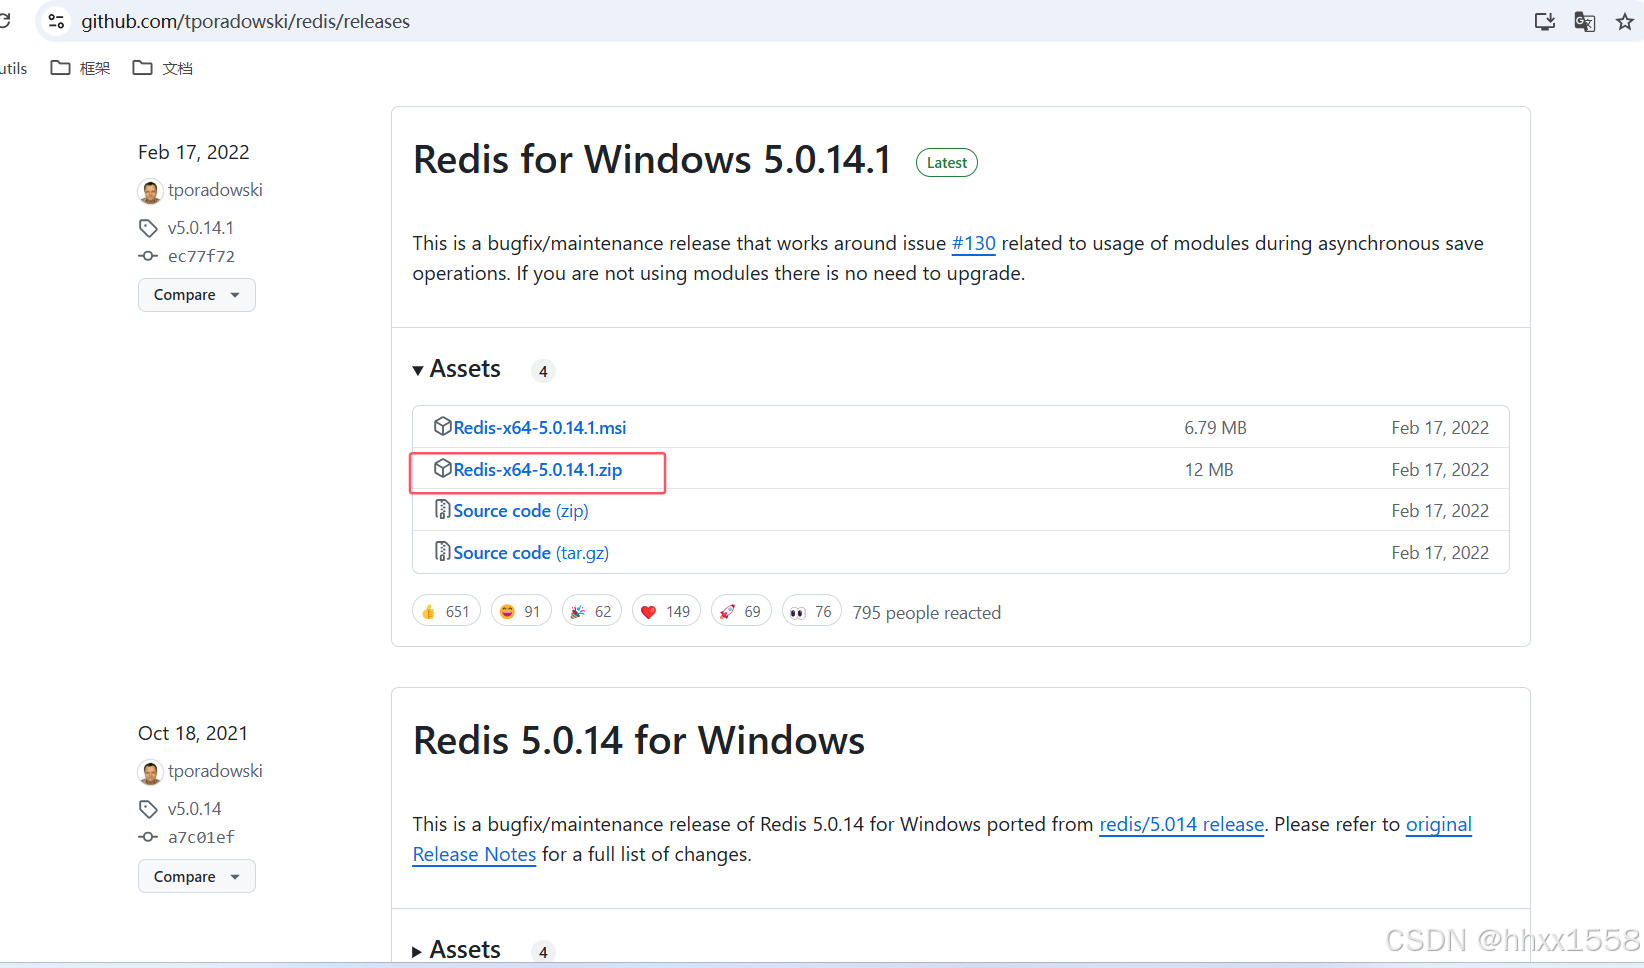
Task: Click the browser reload icon
Action: coord(4,21)
